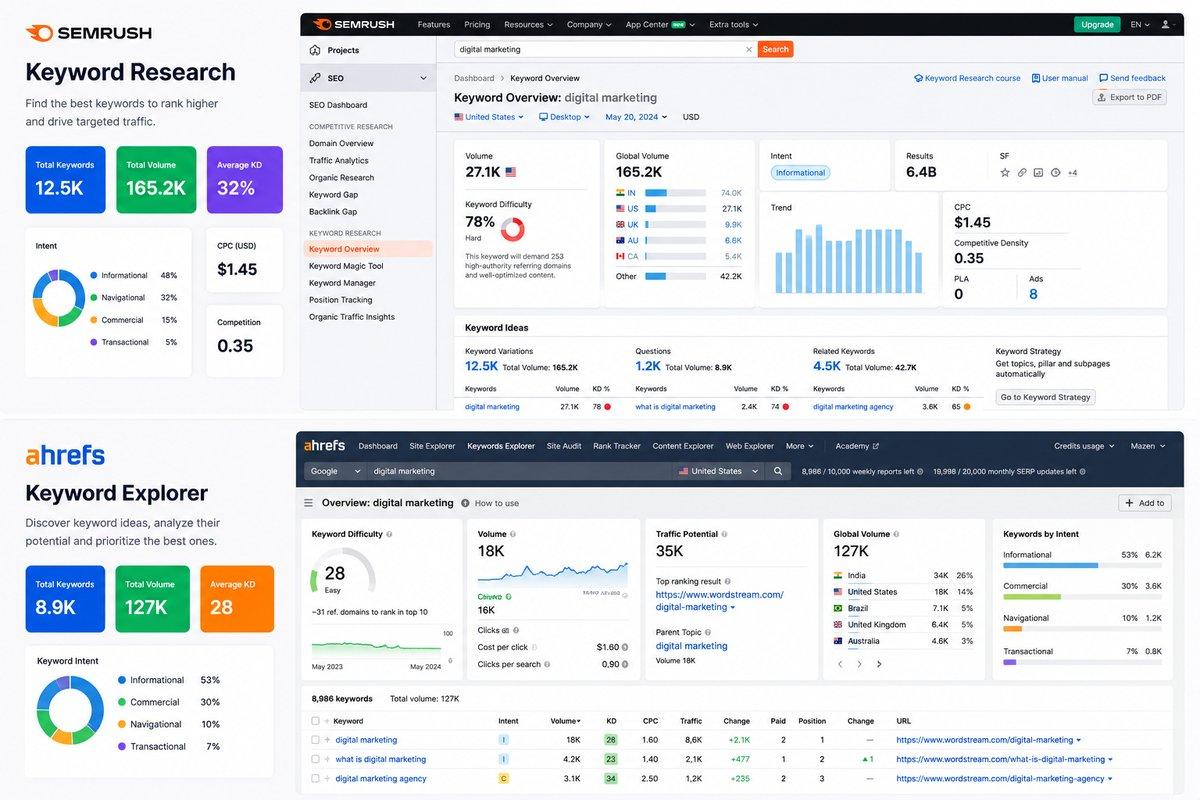Click the green KD 28 badge in keyword table
Image resolution: width=1200 pixels, height=800 pixels.
click(611, 740)
